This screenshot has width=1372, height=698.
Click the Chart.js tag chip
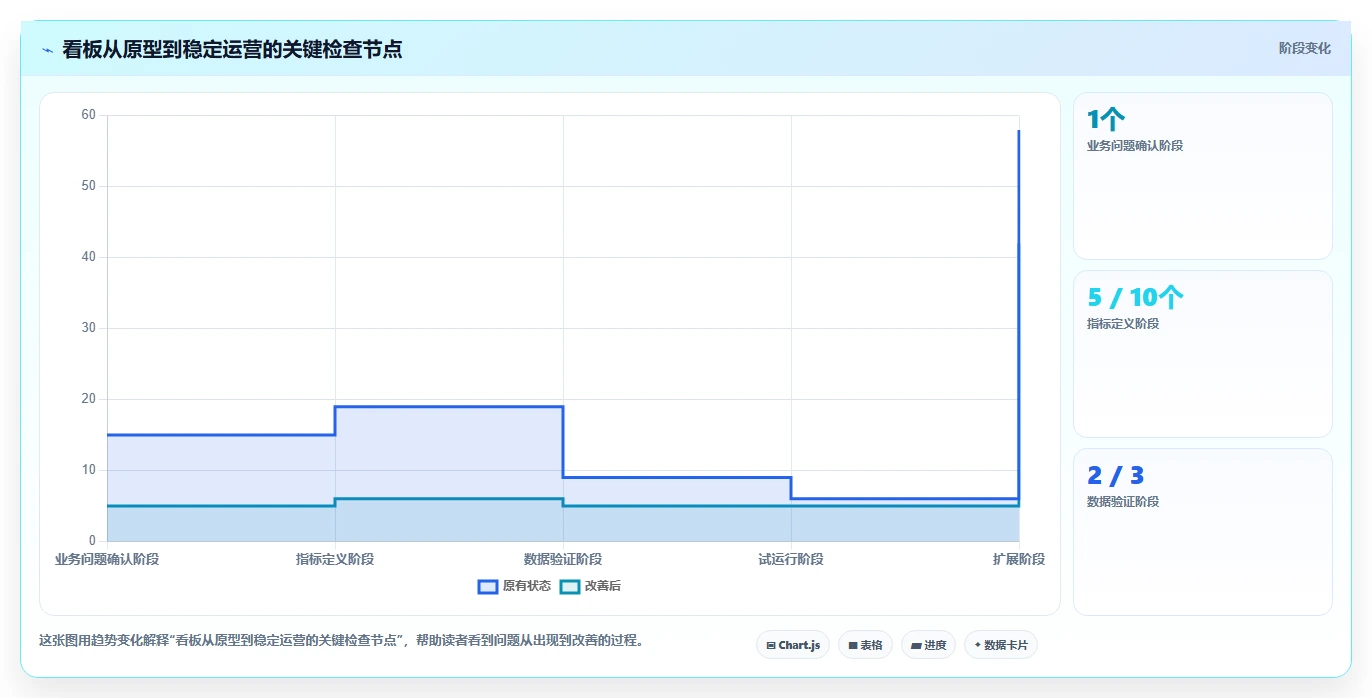[793, 645]
